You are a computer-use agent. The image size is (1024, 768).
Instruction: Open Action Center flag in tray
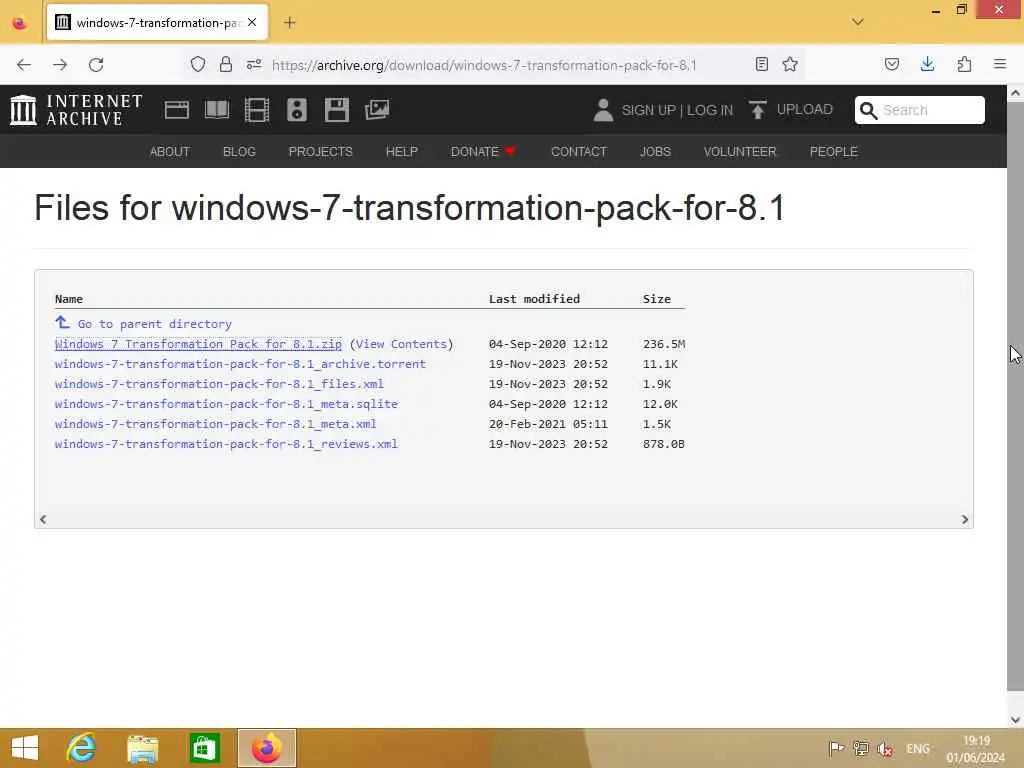836,748
